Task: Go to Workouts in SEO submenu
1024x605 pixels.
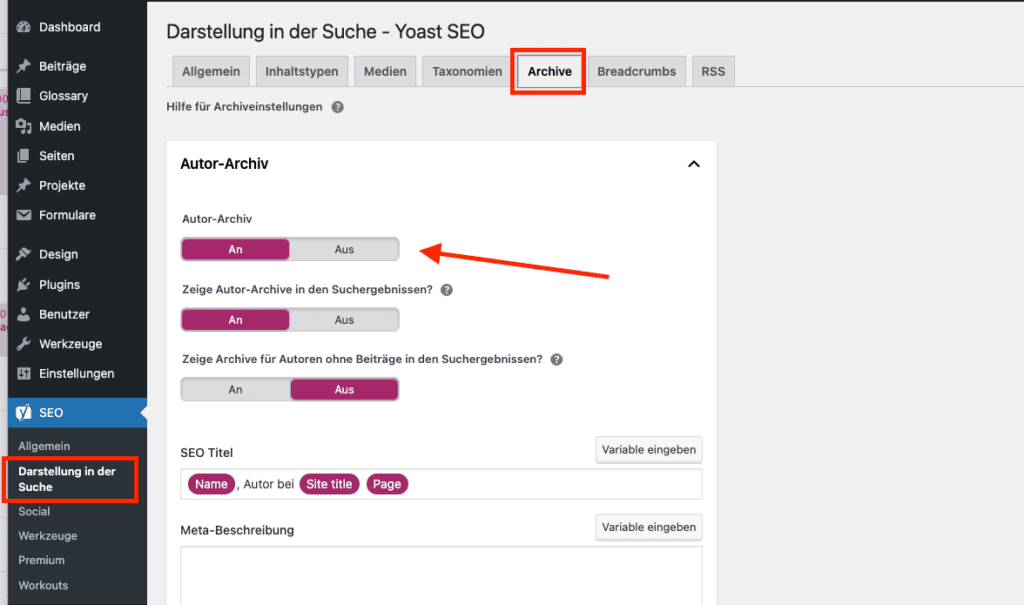Action: click(43, 585)
